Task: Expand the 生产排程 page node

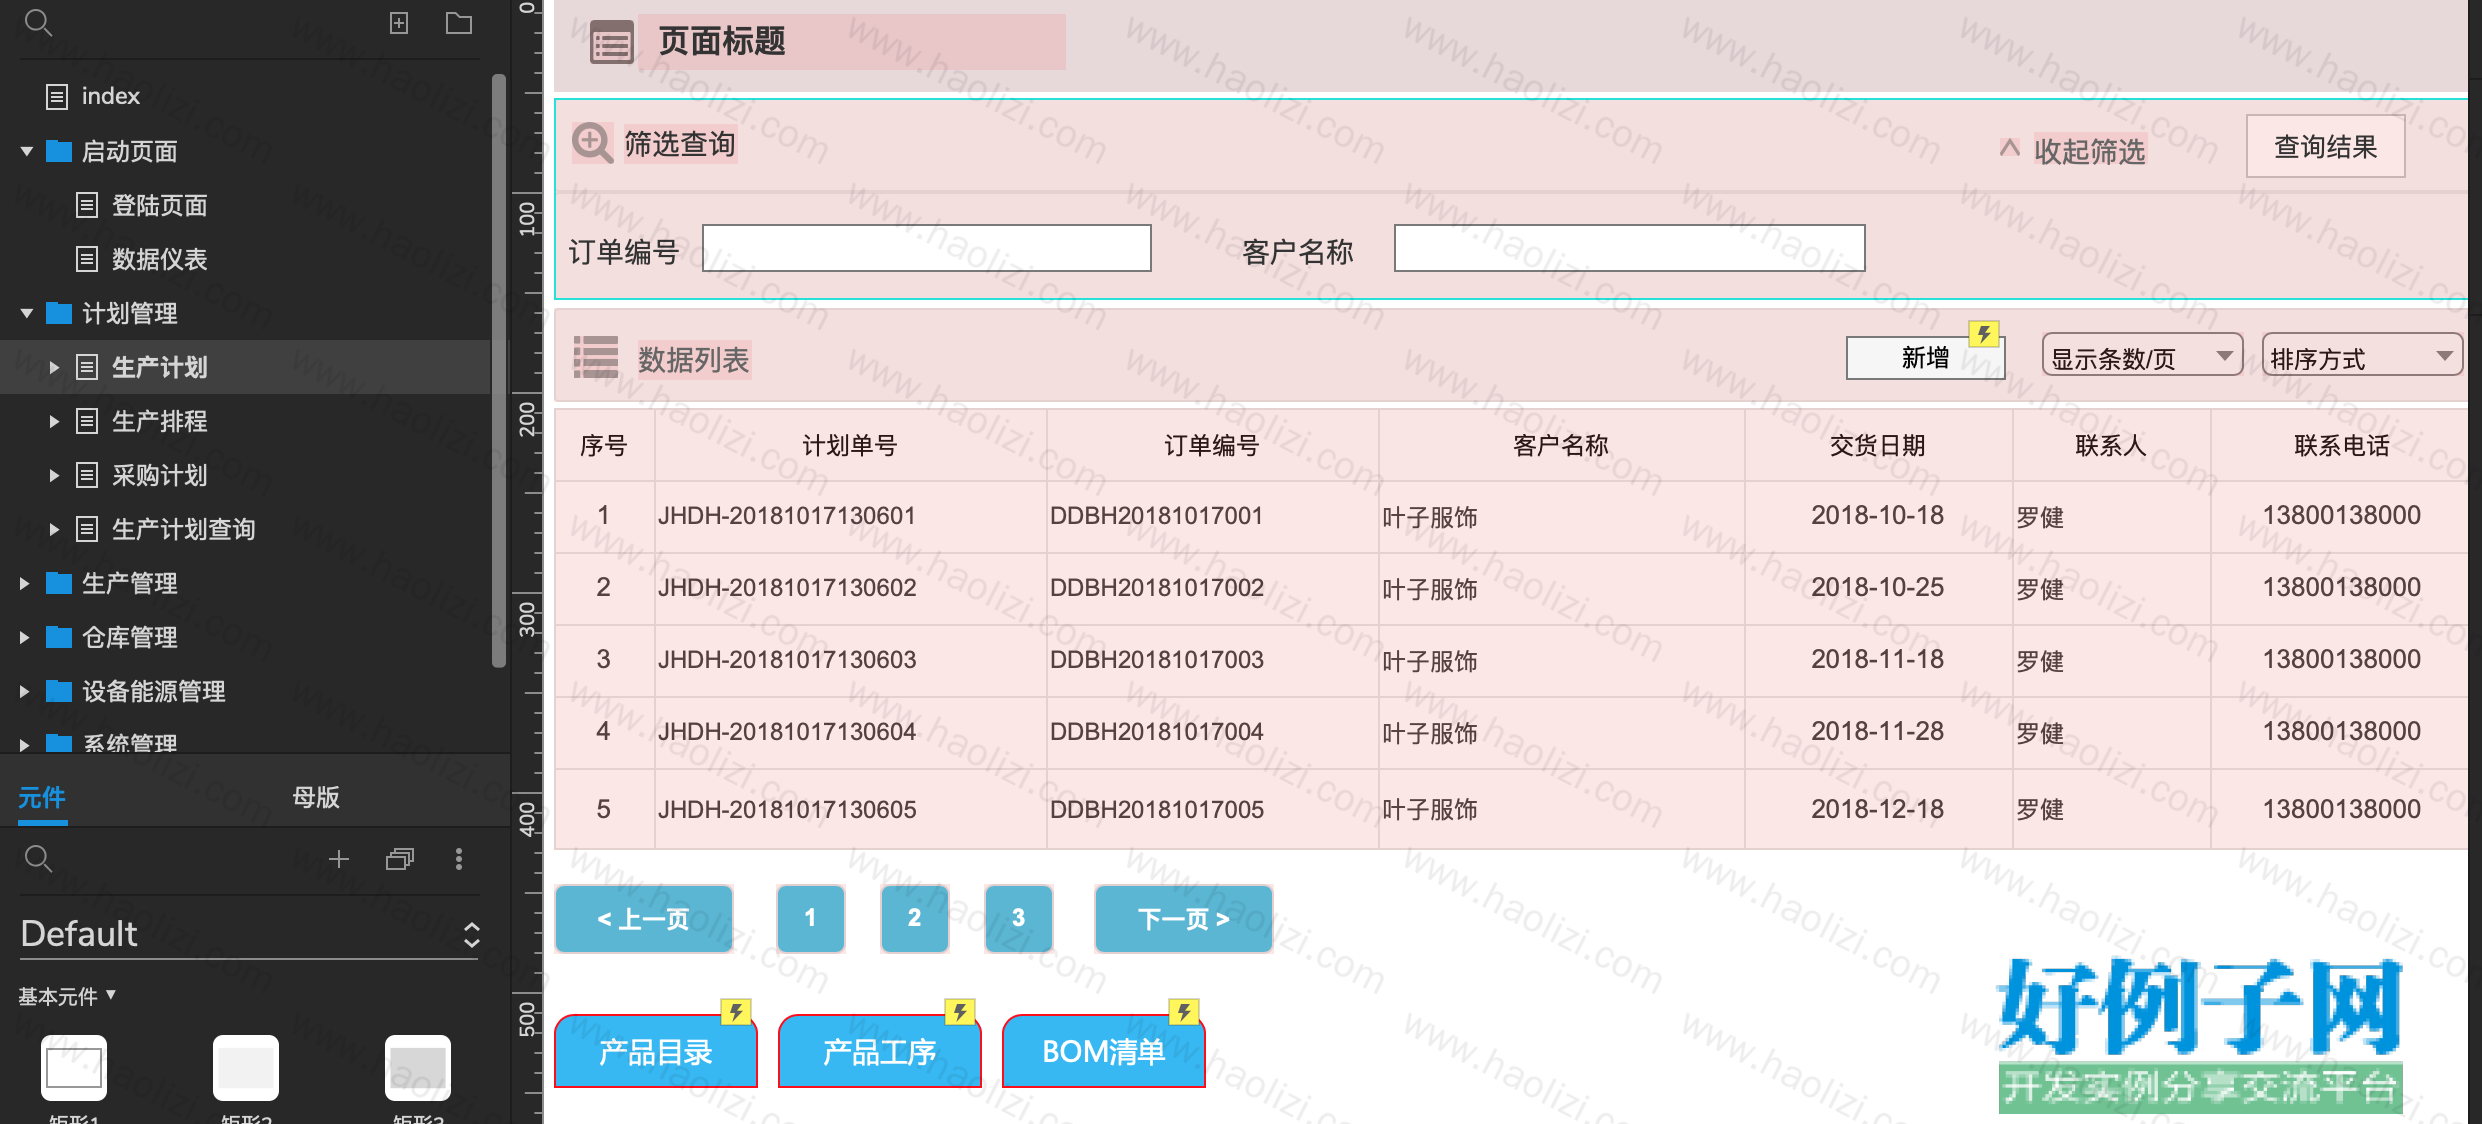Action: [x=55, y=421]
